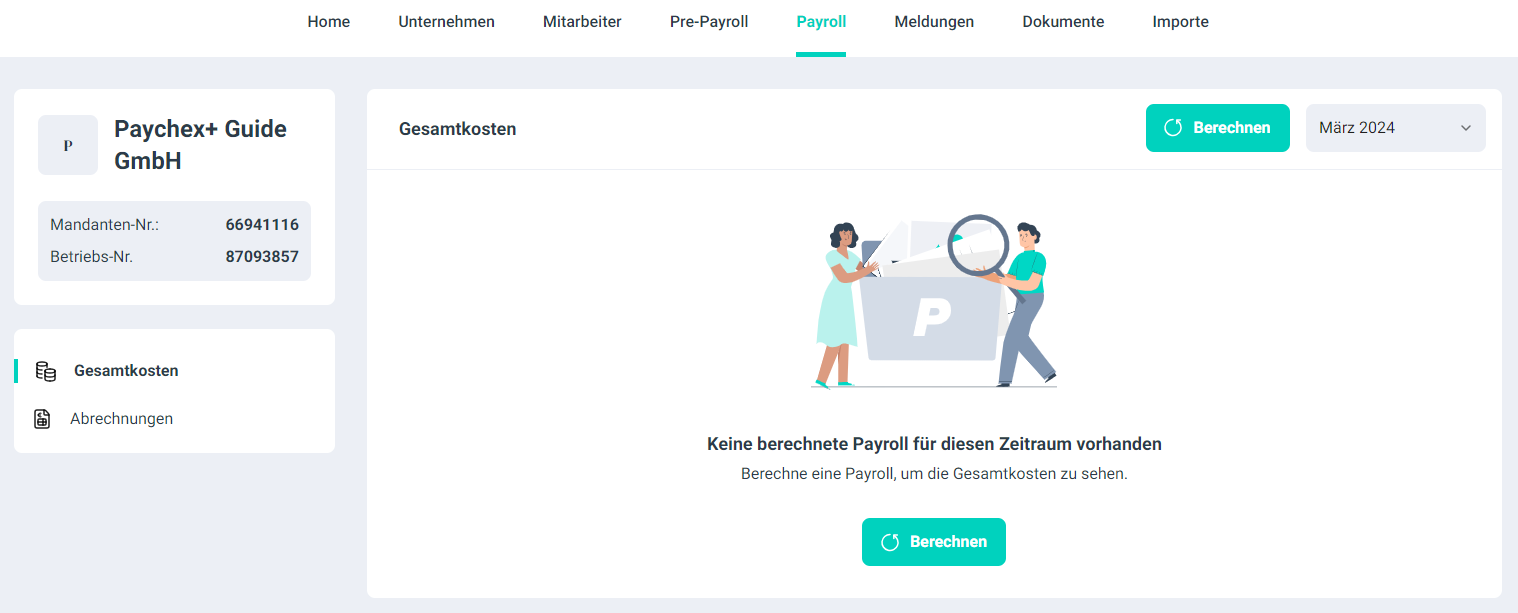This screenshot has height=613, width=1518.
Task: Click refresh icon in bottom Berechnen button
Action: [x=890, y=542]
